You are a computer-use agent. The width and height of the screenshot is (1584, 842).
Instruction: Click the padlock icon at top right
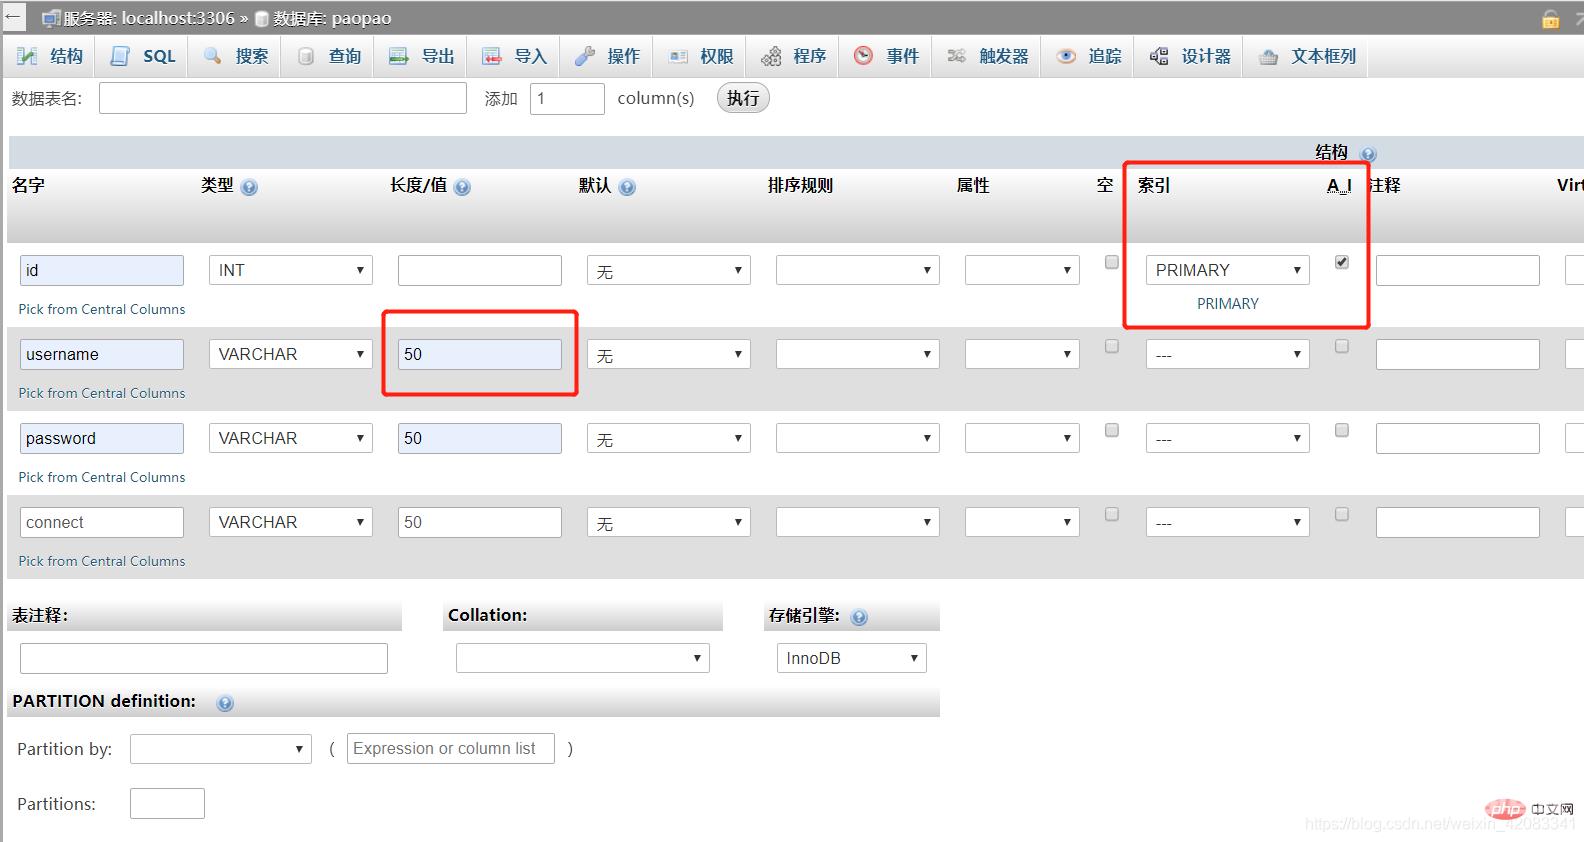pos(1550,18)
